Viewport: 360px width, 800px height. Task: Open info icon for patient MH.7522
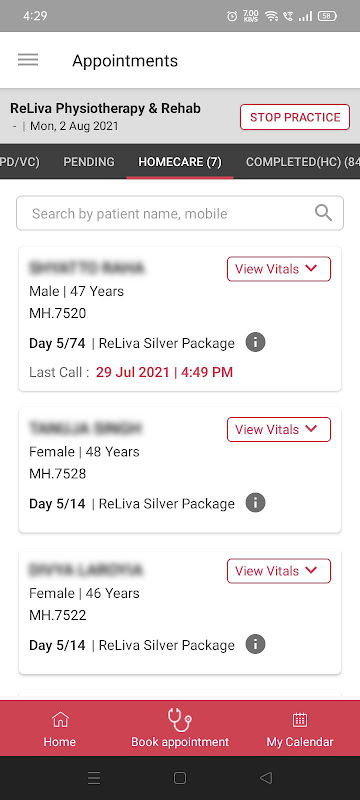coord(255,644)
